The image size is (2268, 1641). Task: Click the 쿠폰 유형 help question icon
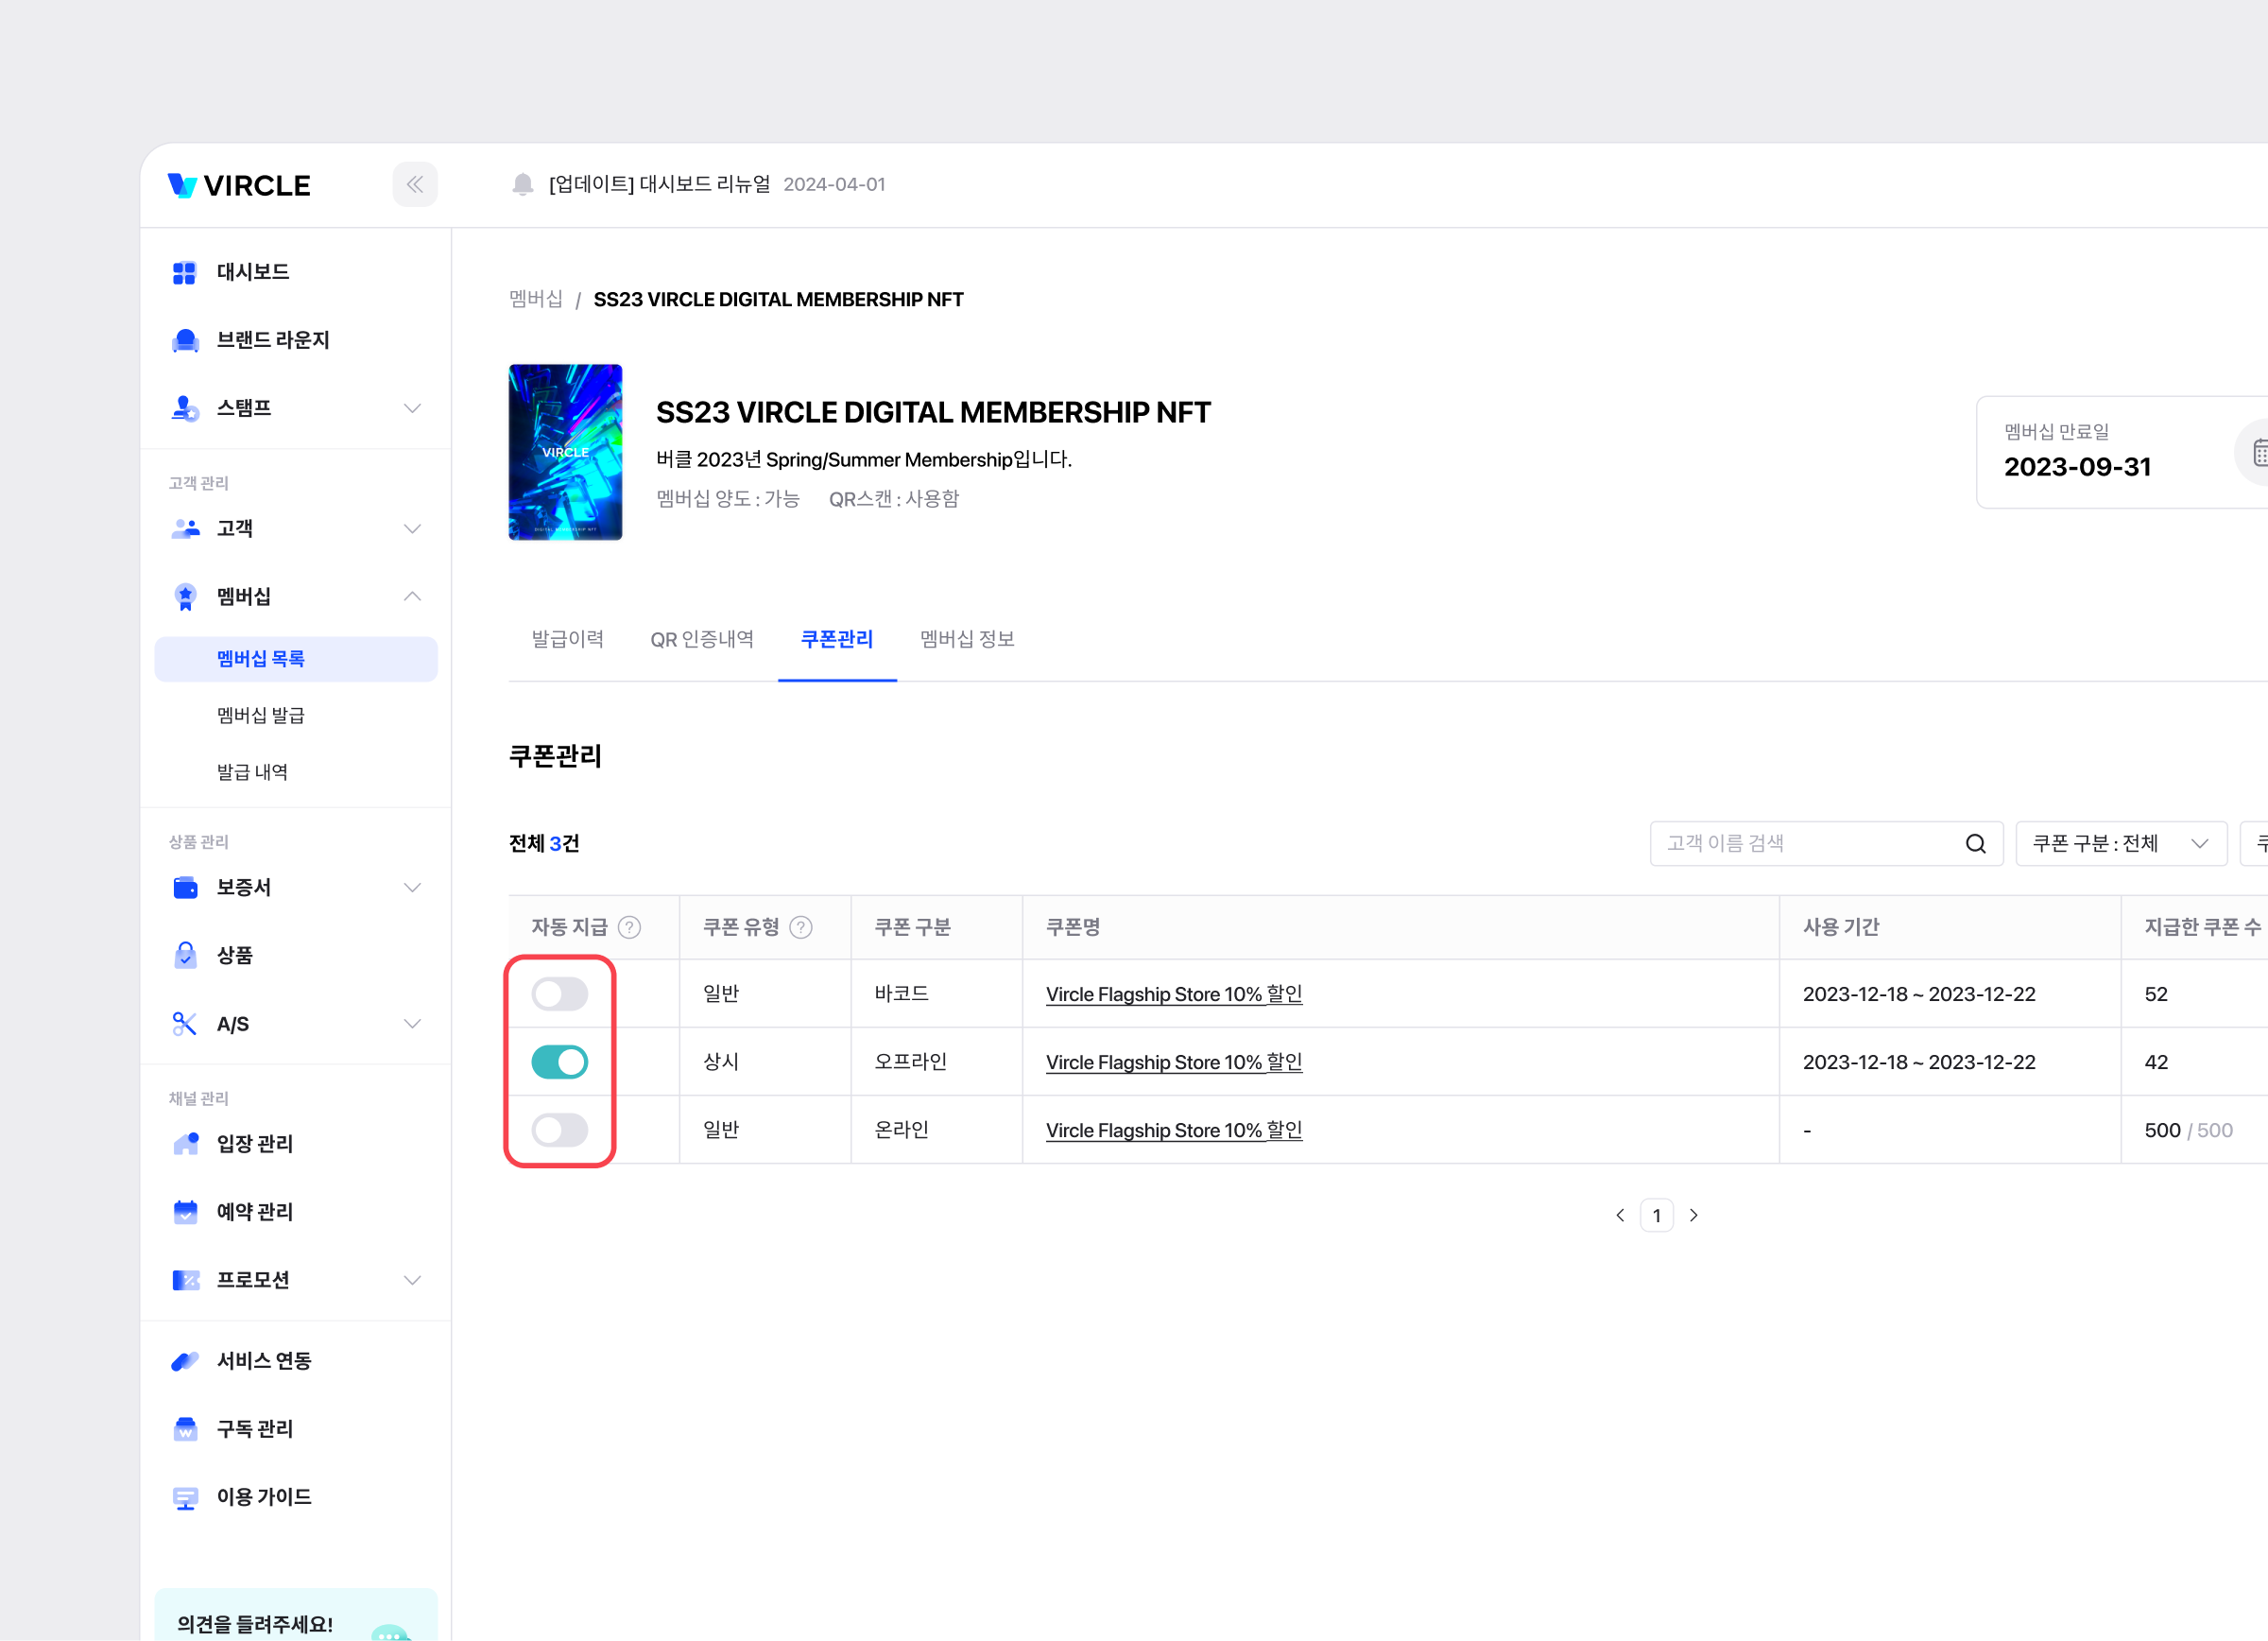point(801,927)
